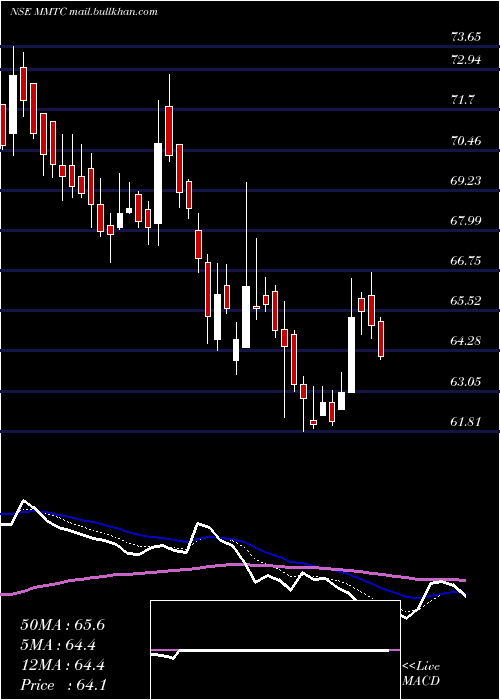The image size is (500, 700).
Task: Select the 73.65 price level label
Action: click(466, 37)
